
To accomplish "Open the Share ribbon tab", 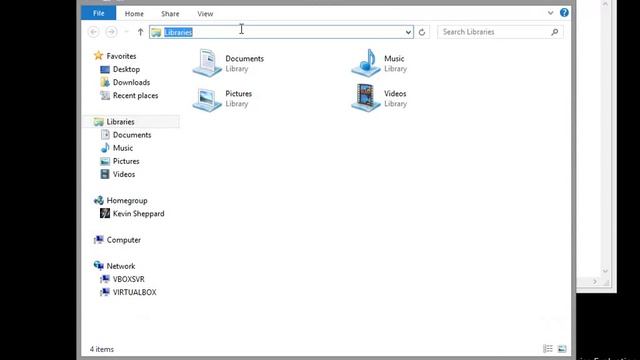I will pyautogui.click(x=170, y=13).
